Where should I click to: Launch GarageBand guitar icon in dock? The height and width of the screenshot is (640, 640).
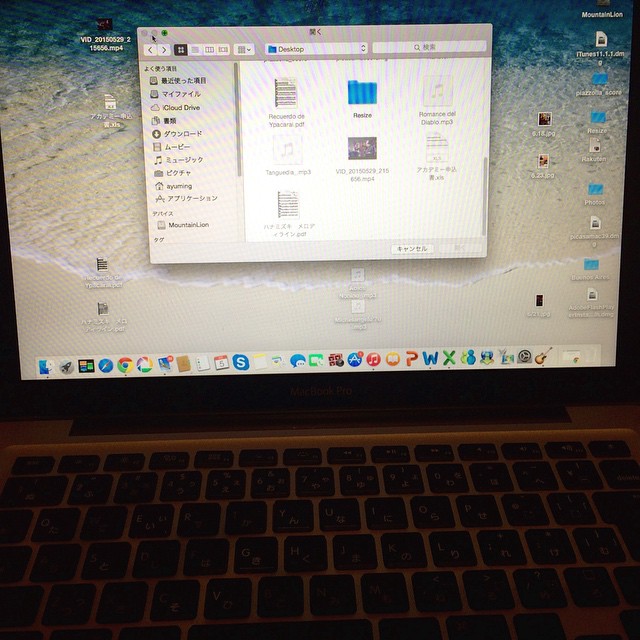[544, 356]
